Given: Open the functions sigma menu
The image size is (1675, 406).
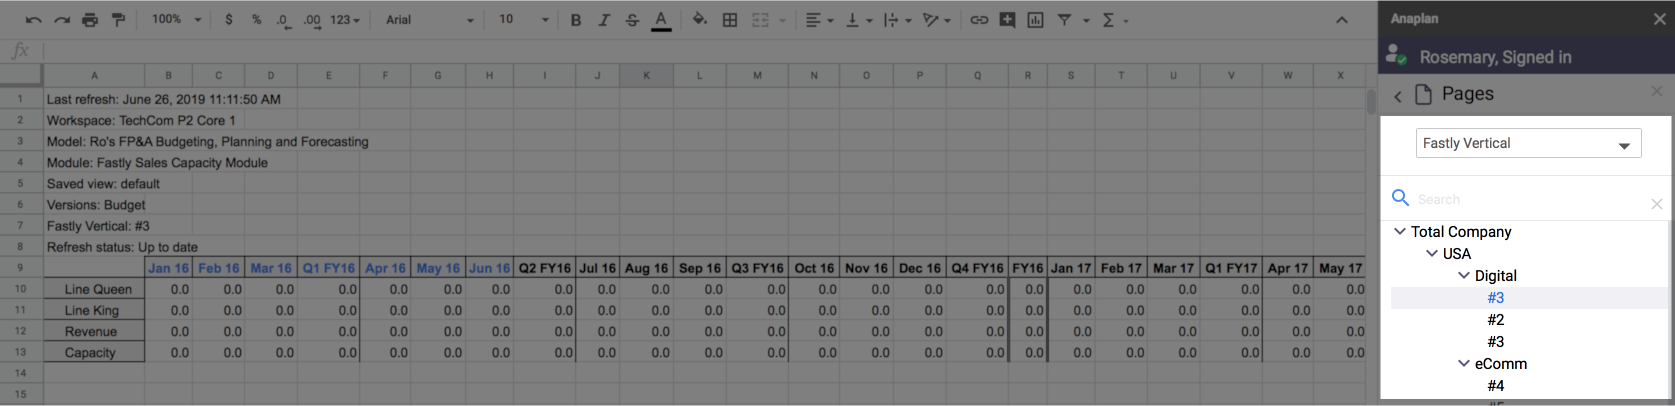Looking at the screenshot, I should (1108, 20).
